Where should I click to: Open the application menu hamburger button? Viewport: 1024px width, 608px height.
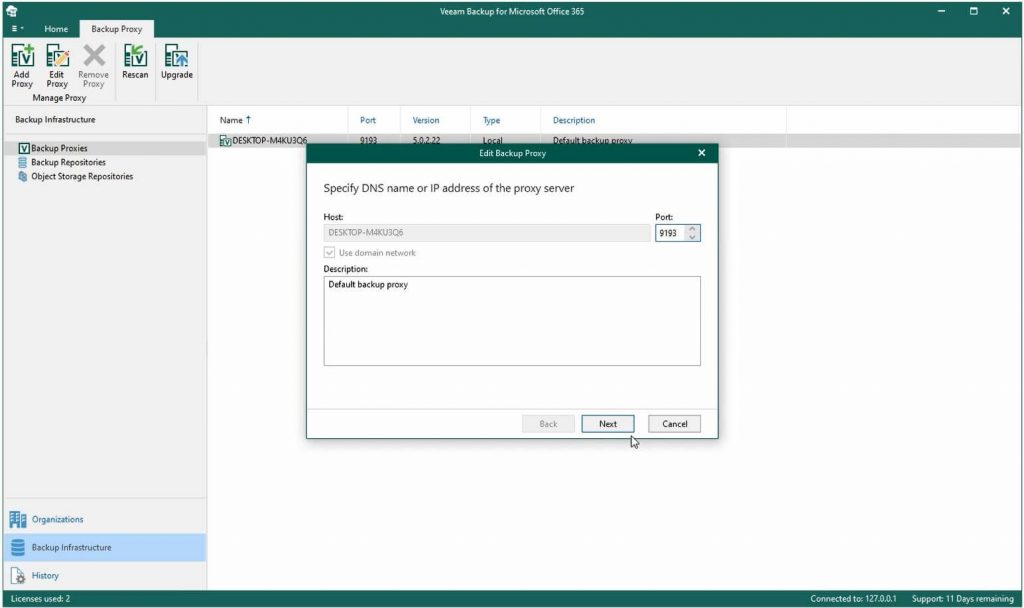pos(17,29)
